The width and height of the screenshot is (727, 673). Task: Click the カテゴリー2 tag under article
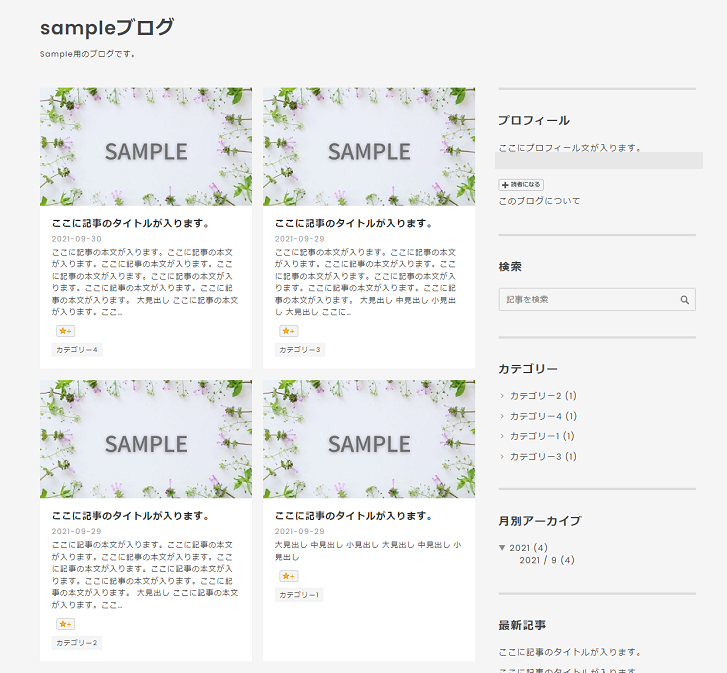(77, 643)
